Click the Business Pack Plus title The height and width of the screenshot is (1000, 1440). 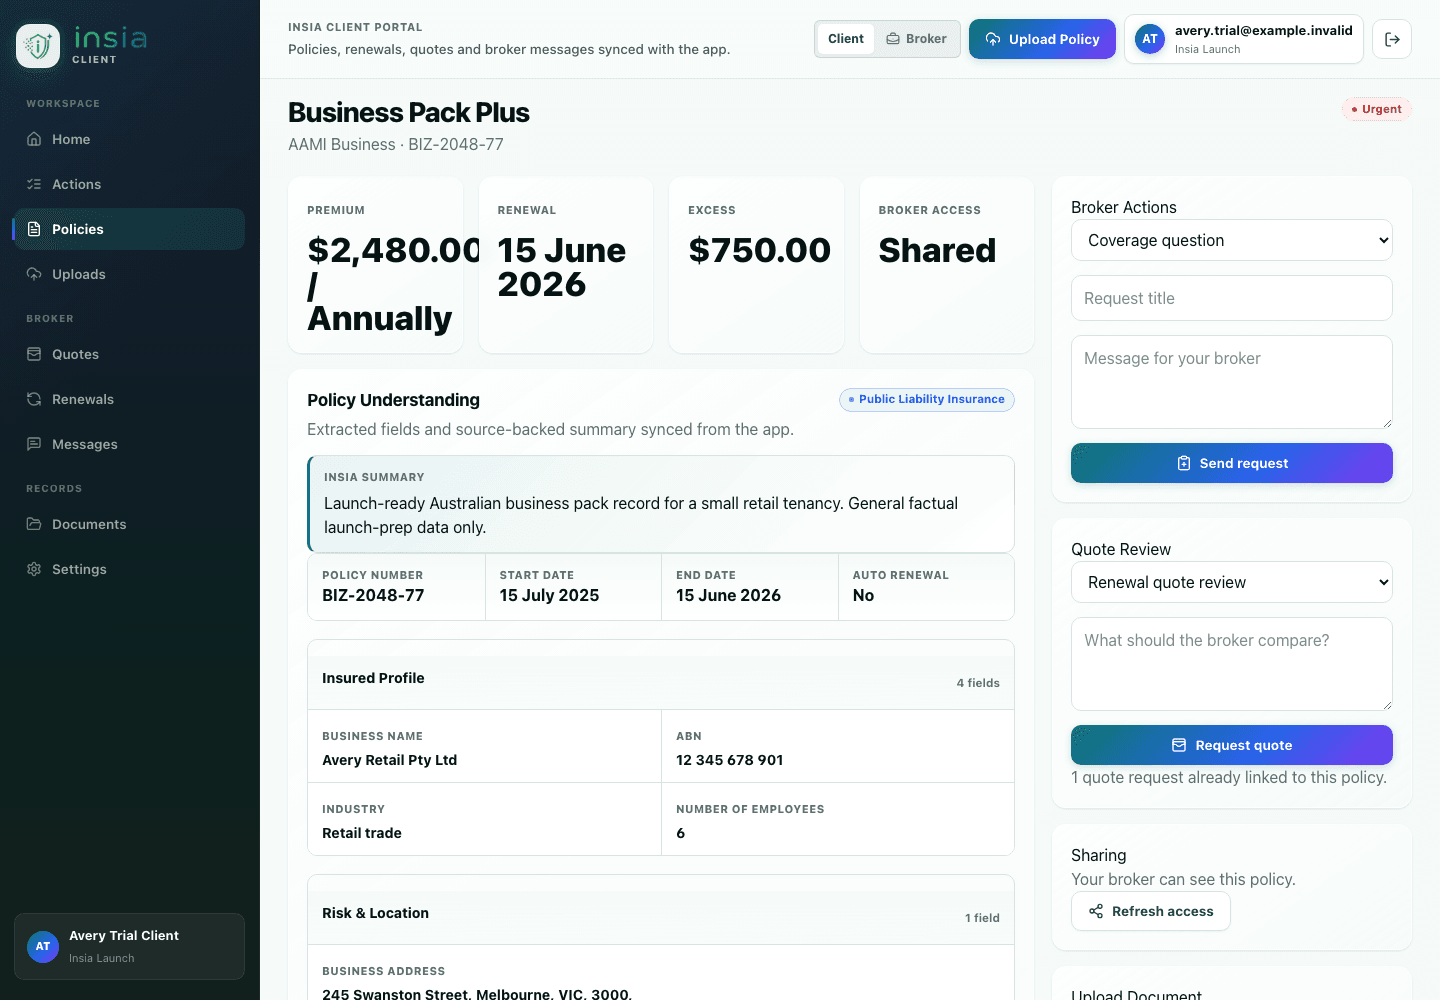click(409, 112)
